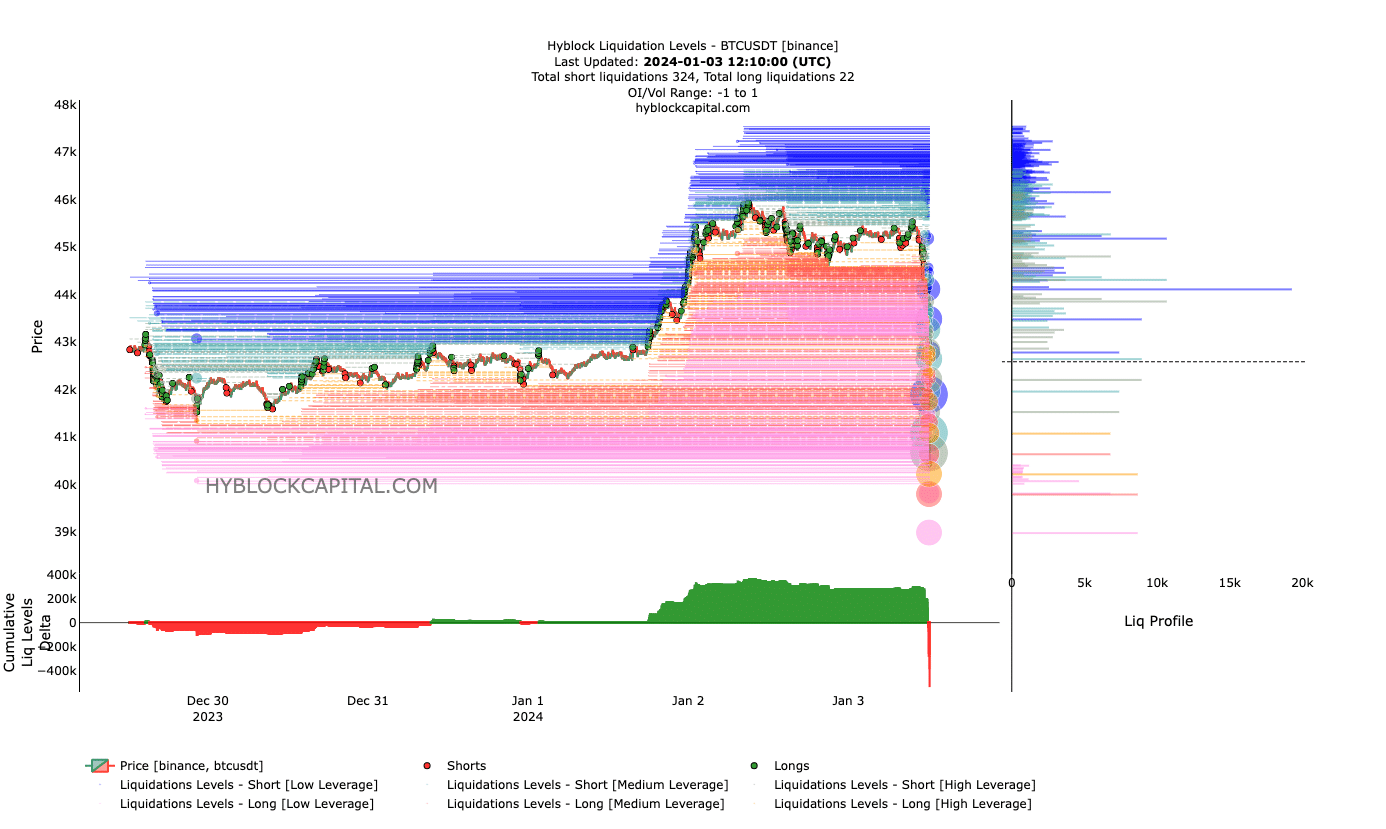
Task: Click the 47k price axis label
Action: point(66,152)
